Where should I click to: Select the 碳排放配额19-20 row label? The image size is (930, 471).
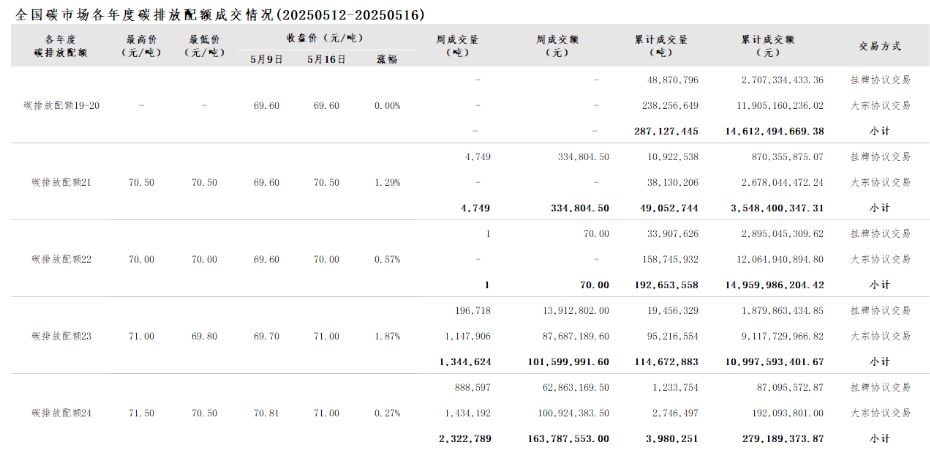(62, 106)
